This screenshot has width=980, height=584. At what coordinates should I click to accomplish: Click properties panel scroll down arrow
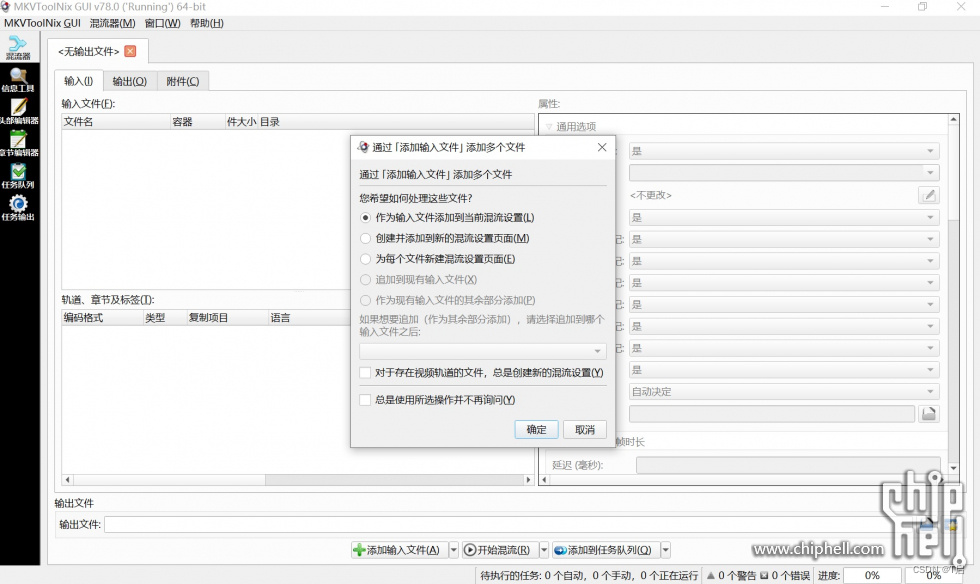(x=953, y=468)
